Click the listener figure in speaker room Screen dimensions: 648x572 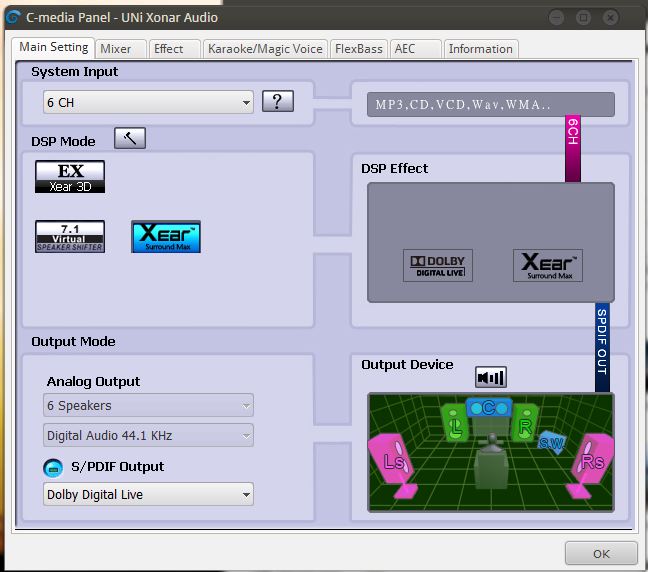491,462
